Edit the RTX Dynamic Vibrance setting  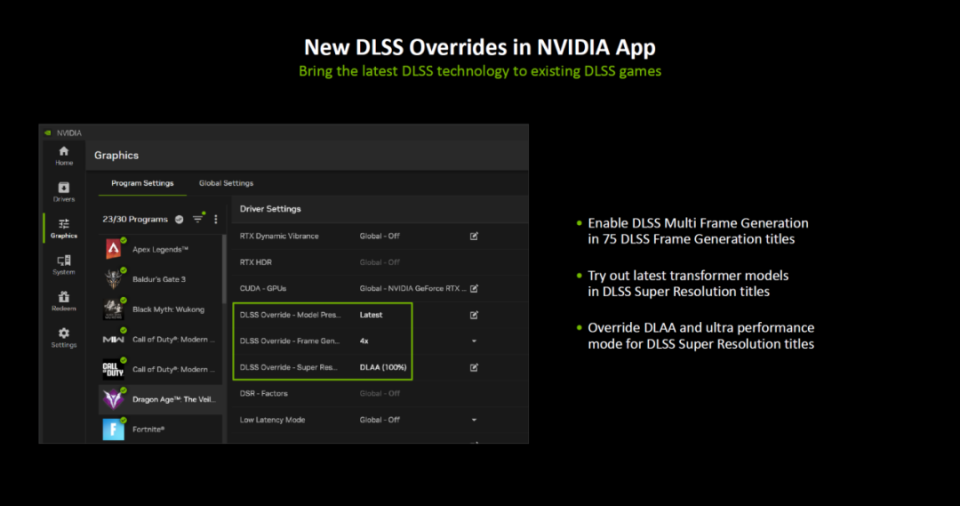point(474,236)
